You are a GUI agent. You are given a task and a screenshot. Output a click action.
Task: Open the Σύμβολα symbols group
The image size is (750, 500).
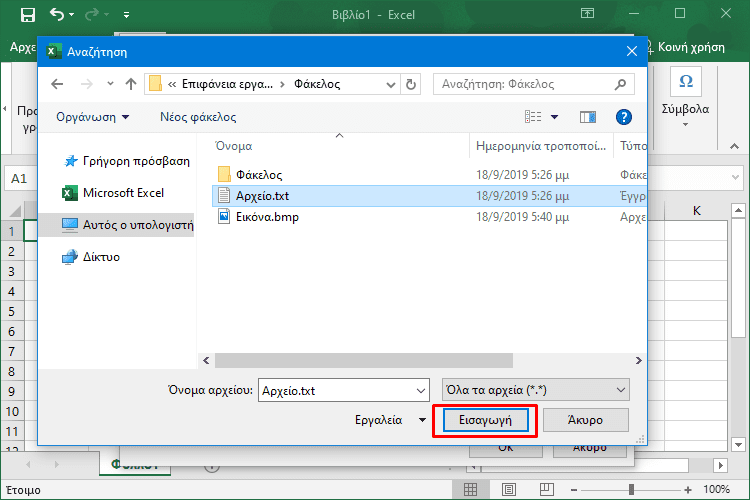685,98
